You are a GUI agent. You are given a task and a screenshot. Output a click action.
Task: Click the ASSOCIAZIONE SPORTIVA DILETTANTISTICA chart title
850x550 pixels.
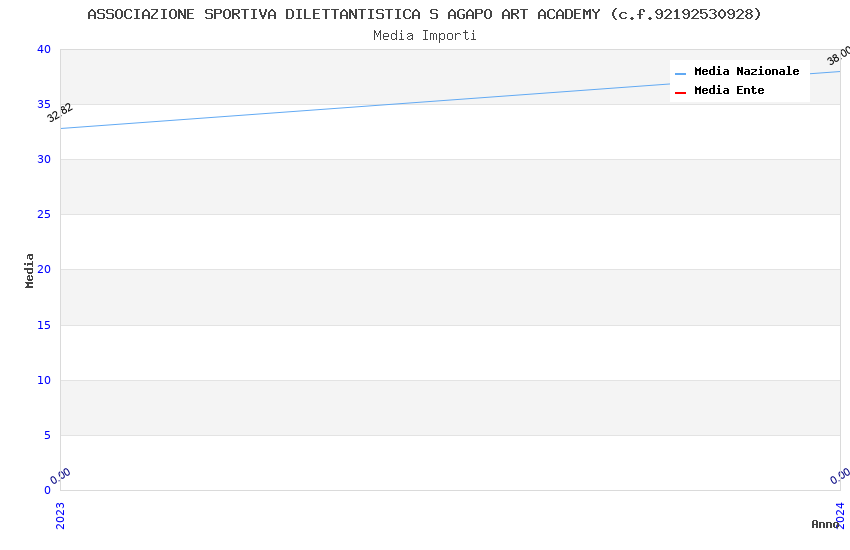424,14
